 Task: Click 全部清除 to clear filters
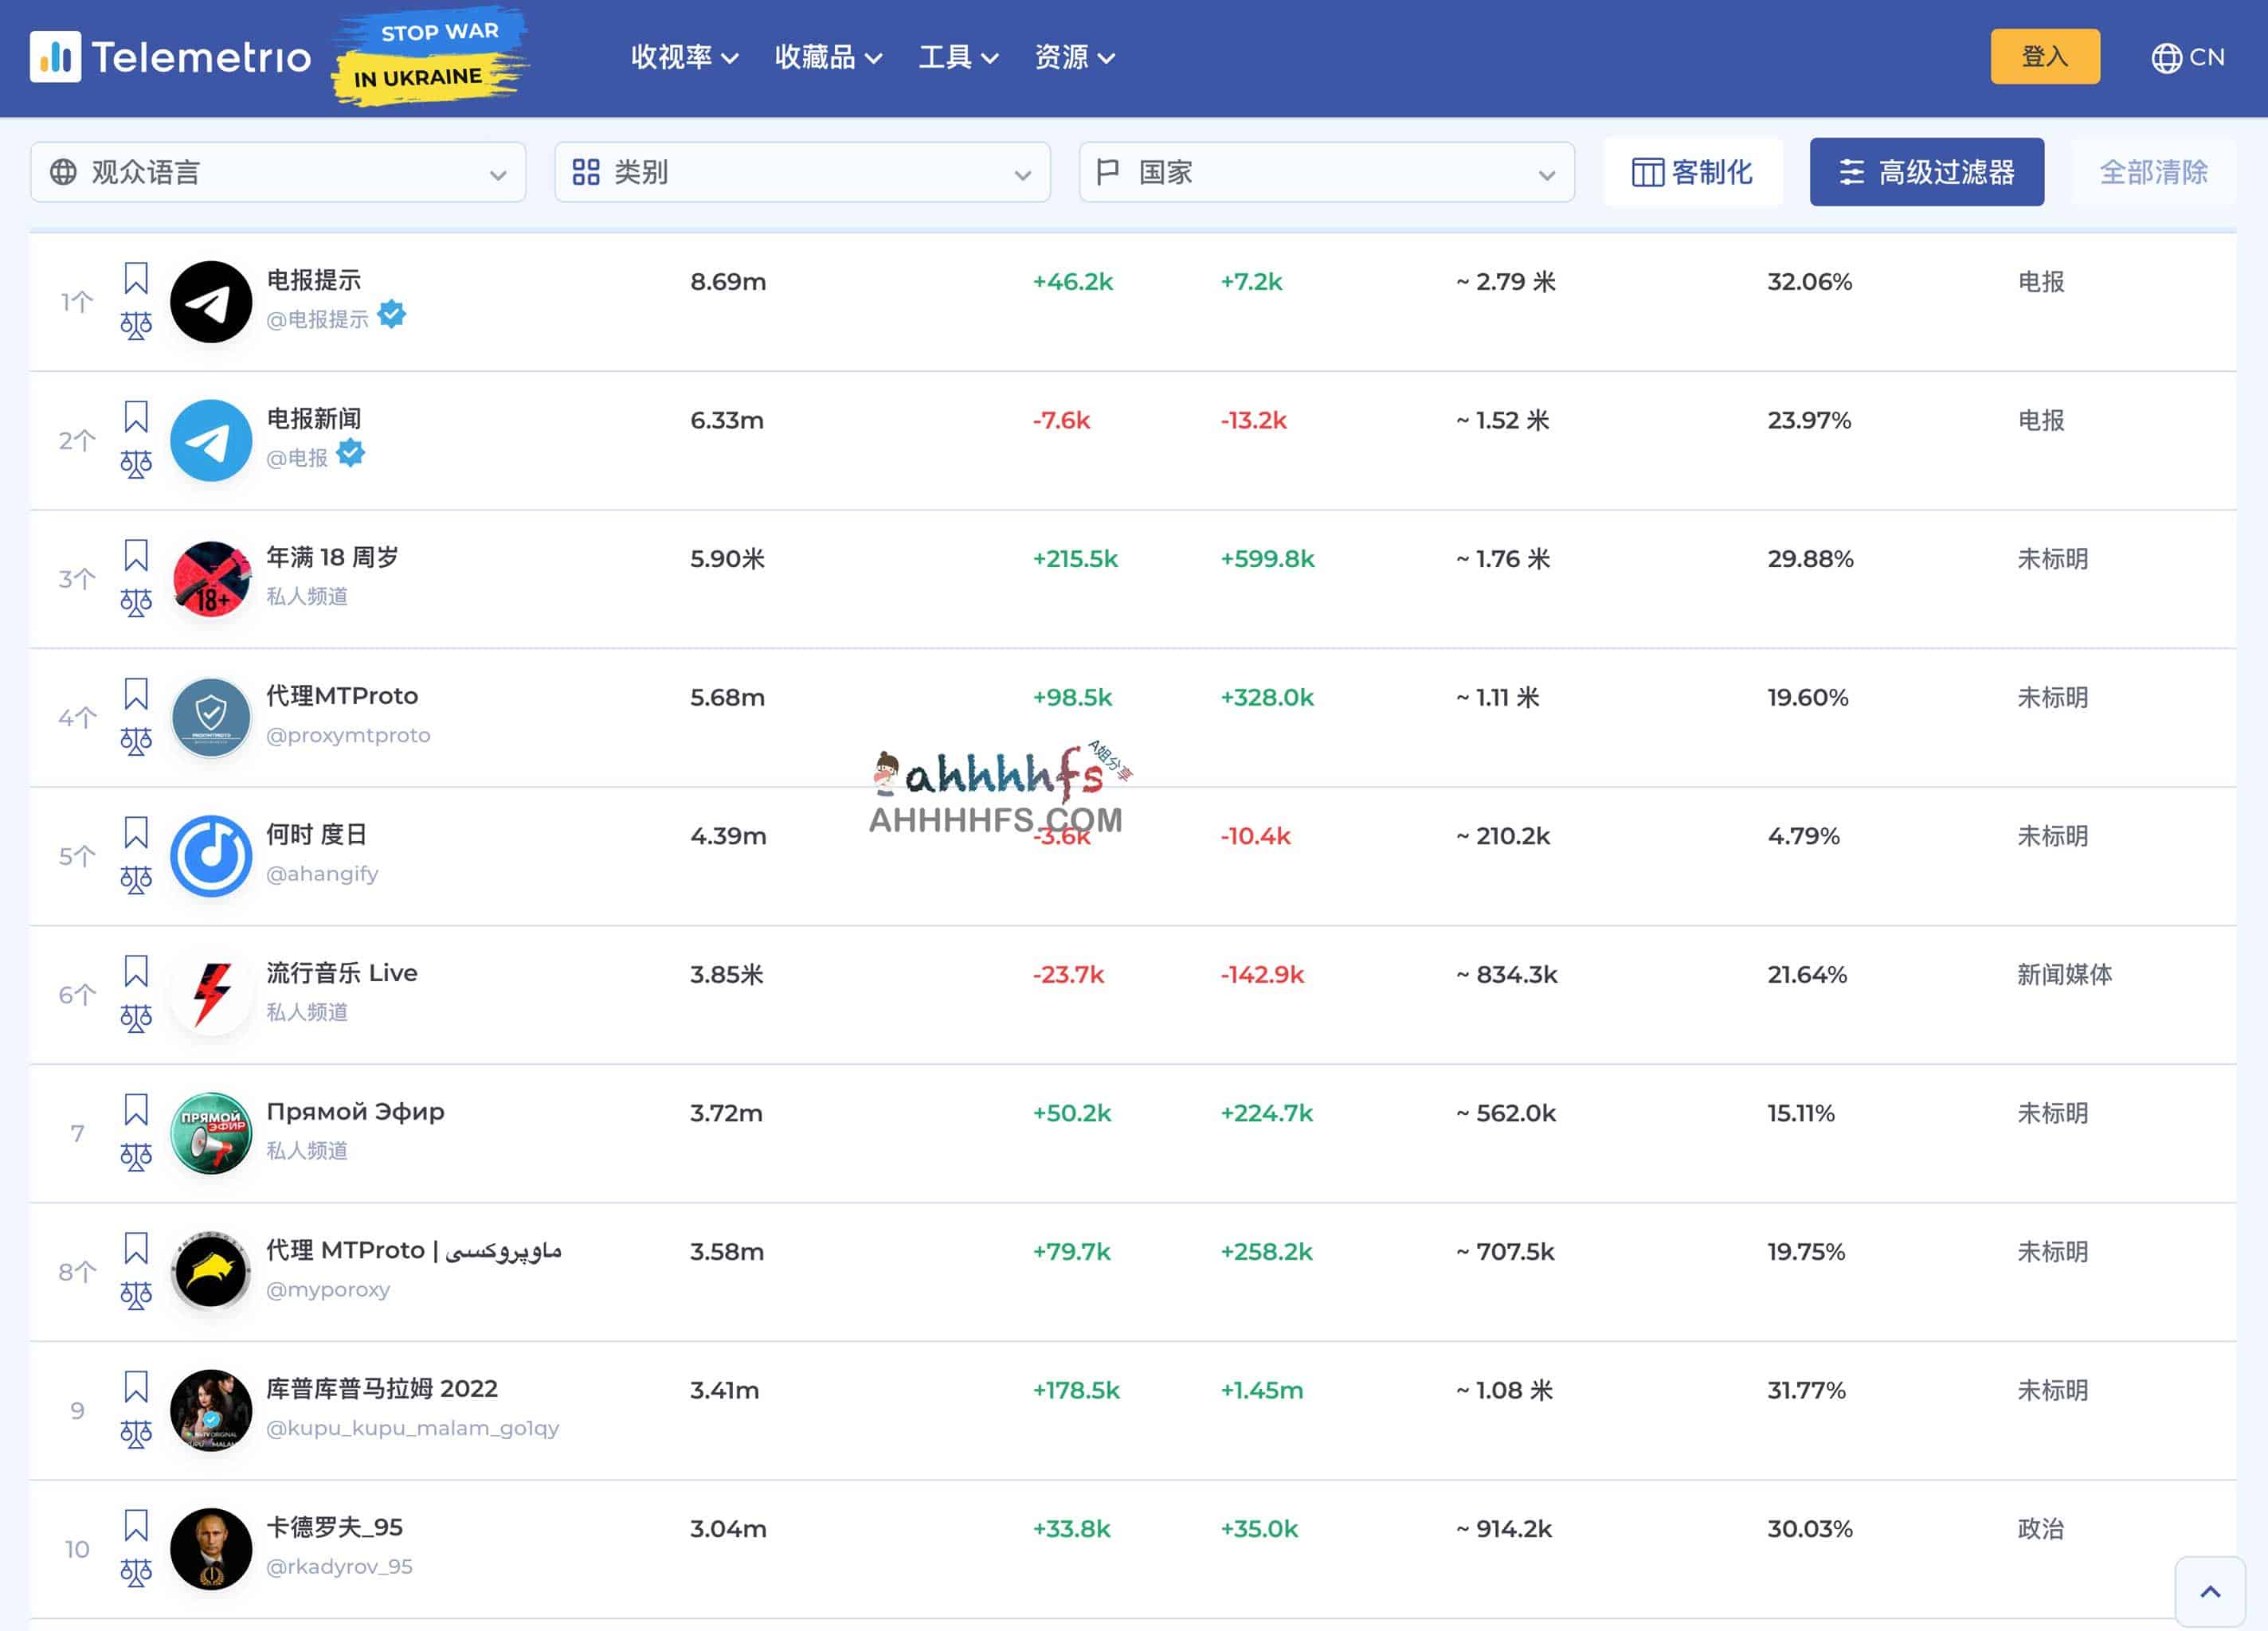pos(2153,172)
